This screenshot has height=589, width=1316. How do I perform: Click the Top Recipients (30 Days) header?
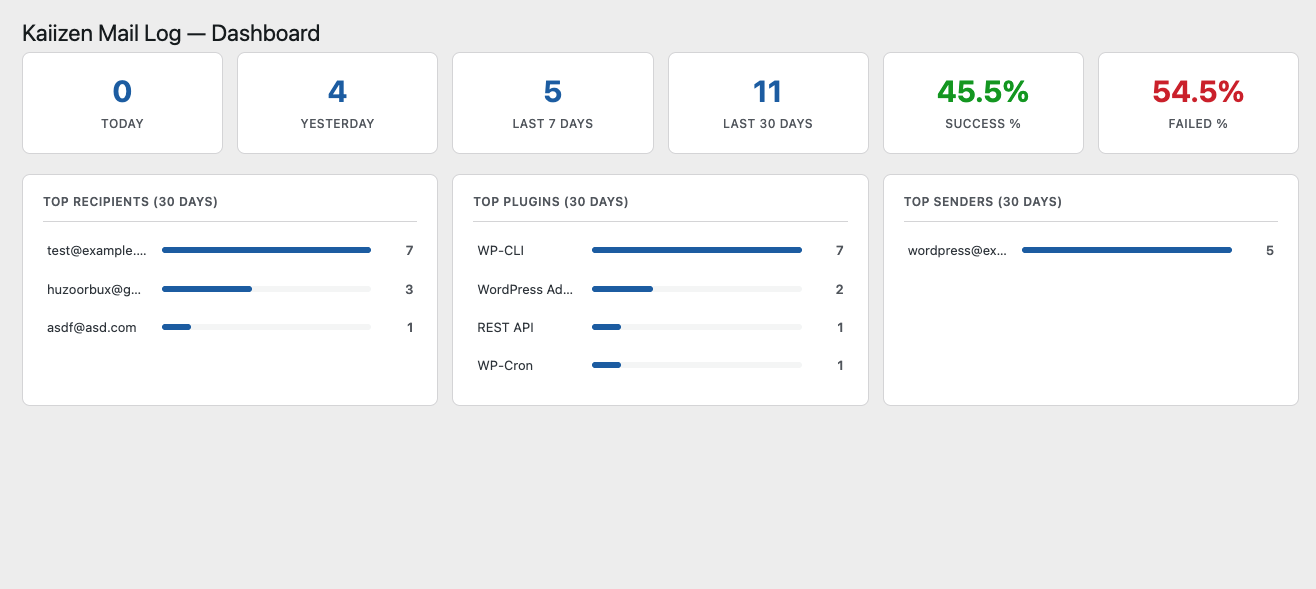click(130, 202)
